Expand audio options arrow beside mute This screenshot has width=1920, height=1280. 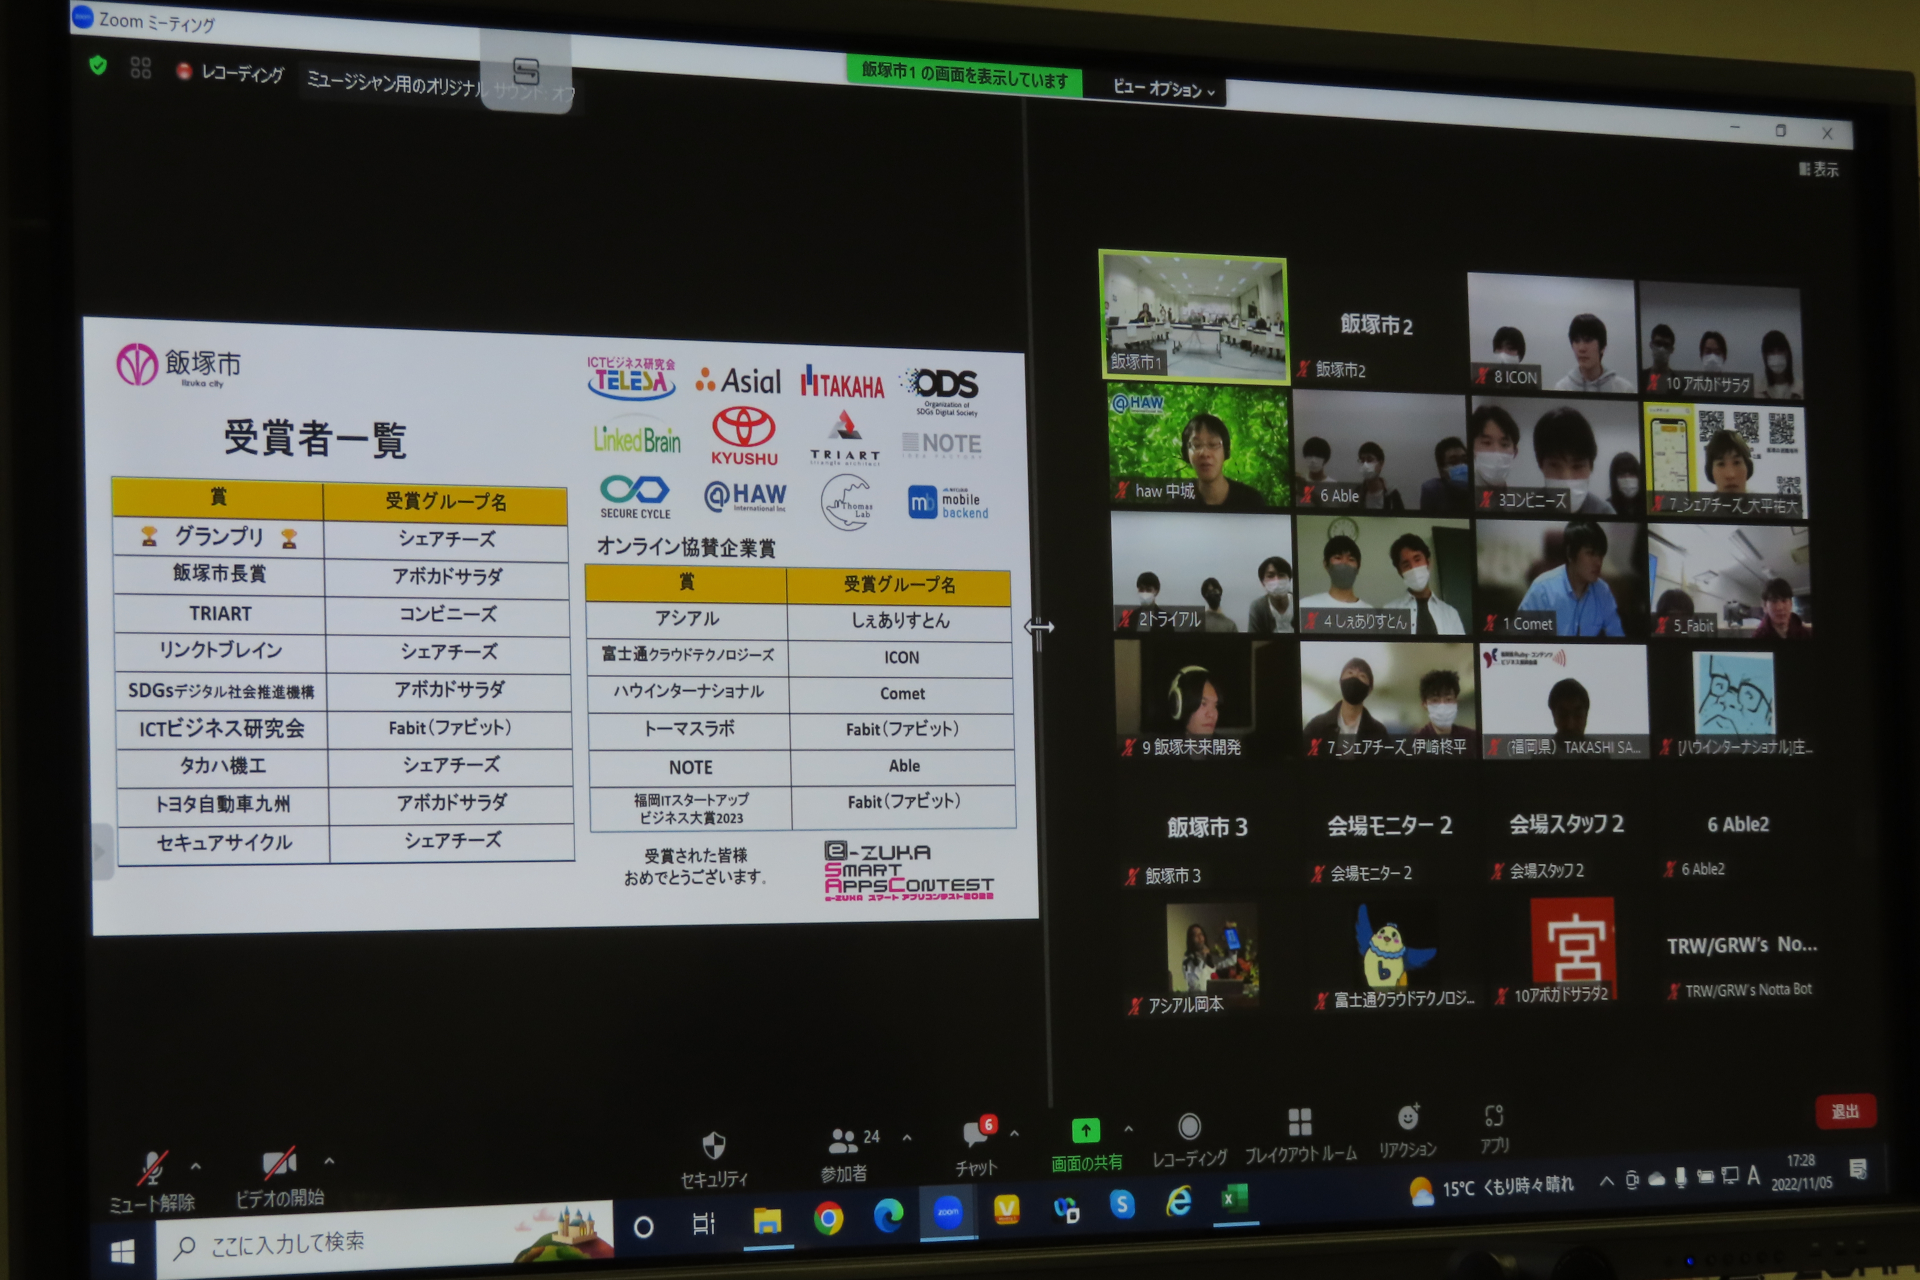click(x=196, y=1166)
